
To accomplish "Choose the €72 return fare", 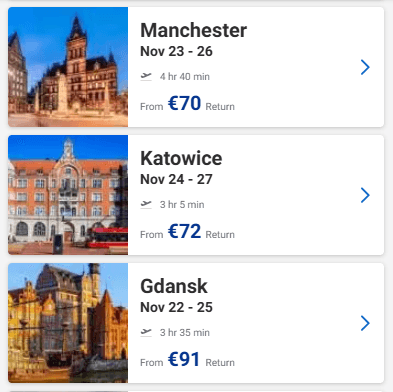I will pyautogui.click(x=185, y=231).
